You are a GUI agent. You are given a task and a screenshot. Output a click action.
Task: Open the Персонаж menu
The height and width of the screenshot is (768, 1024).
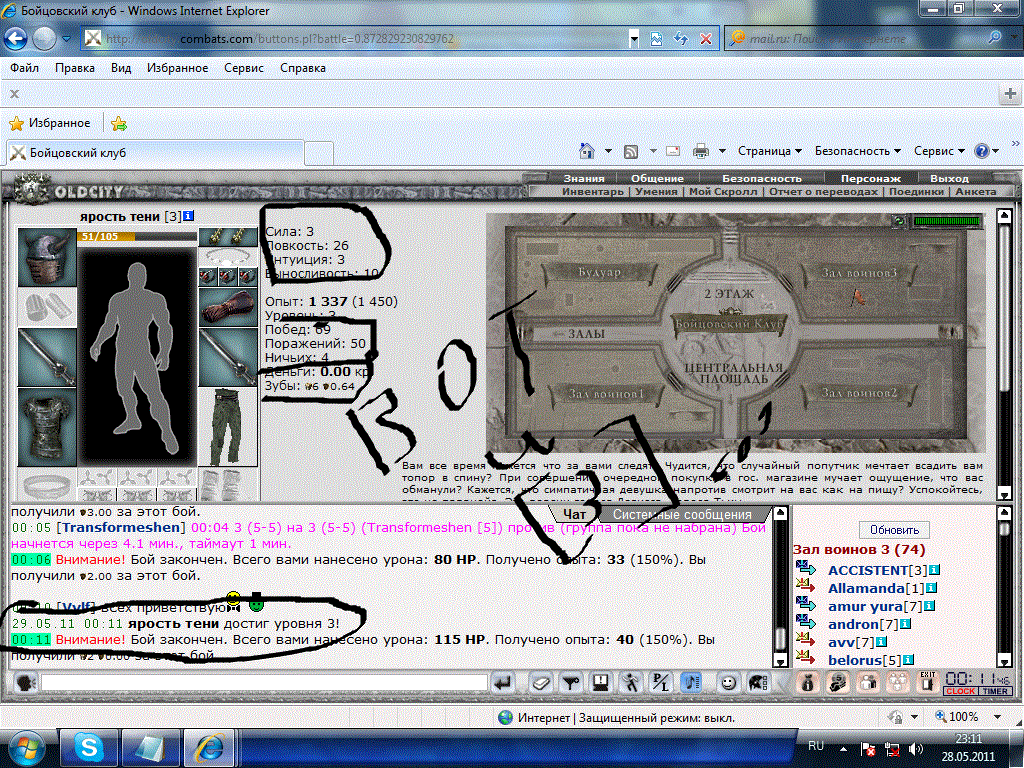coord(871,178)
